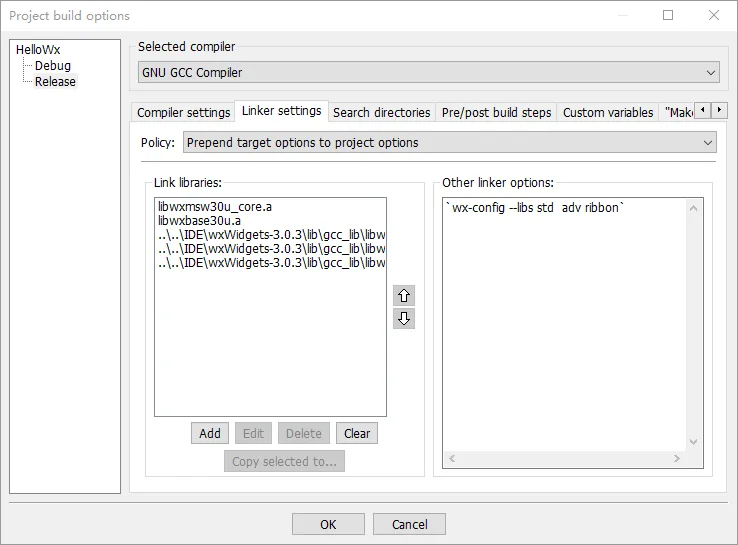Close the Project build options dialog
This screenshot has width=738, height=545.
[x=714, y=15]
